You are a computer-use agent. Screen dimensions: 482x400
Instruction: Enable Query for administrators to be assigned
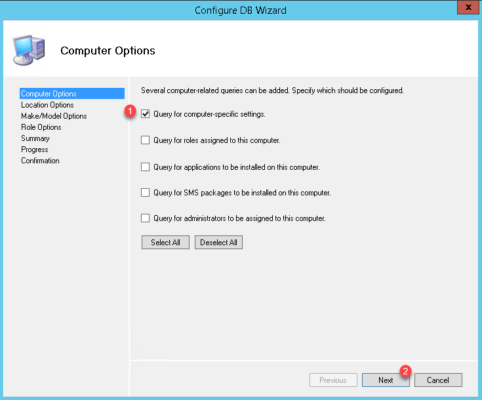145,218
